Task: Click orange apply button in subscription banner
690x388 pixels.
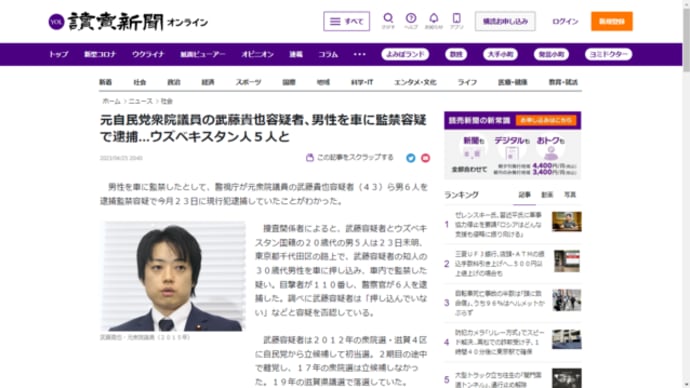Action: 546,120
